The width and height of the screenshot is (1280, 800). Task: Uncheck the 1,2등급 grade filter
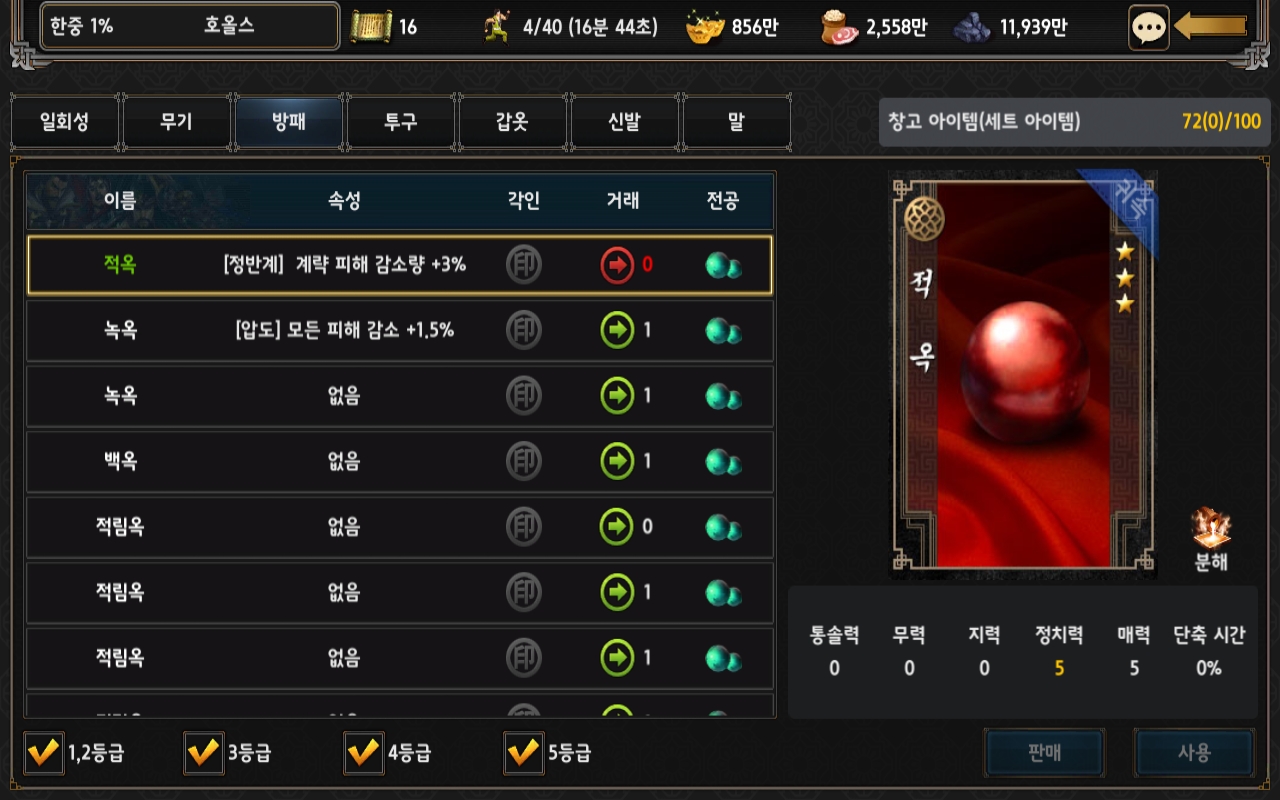(43, 753)
